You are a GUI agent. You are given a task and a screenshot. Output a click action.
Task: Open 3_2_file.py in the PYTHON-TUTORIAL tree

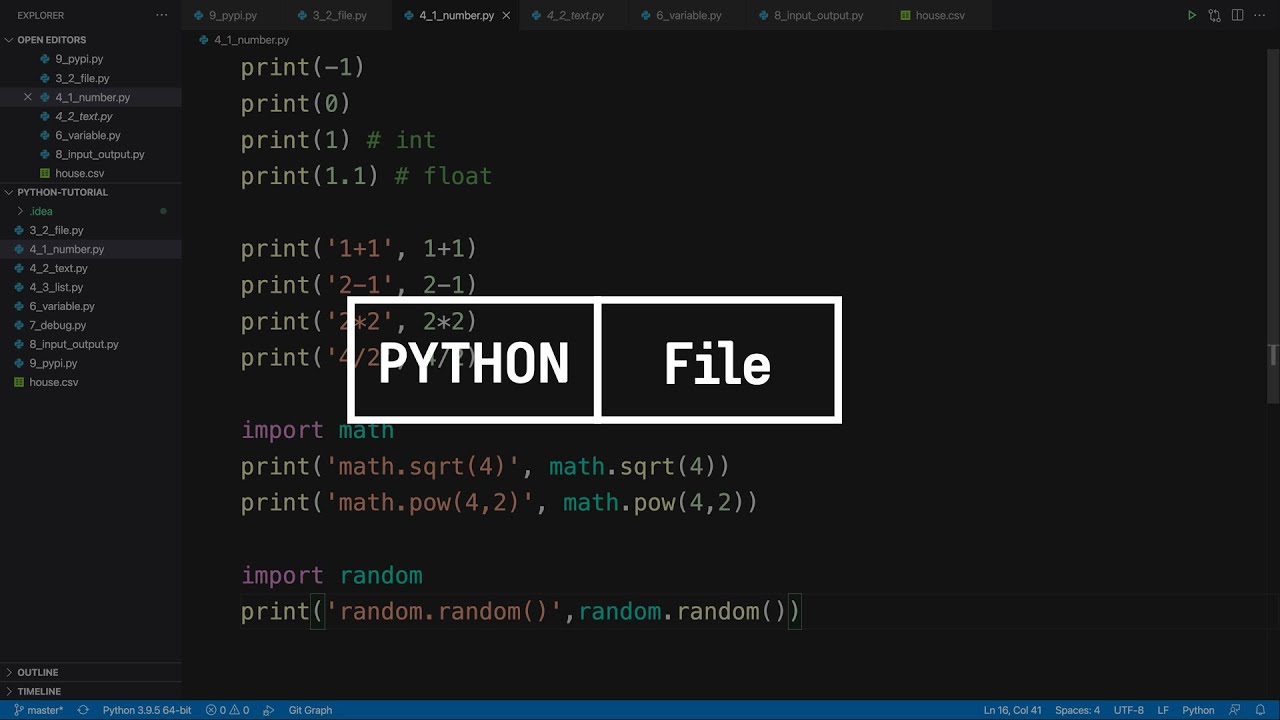click(x=90, y=230)
